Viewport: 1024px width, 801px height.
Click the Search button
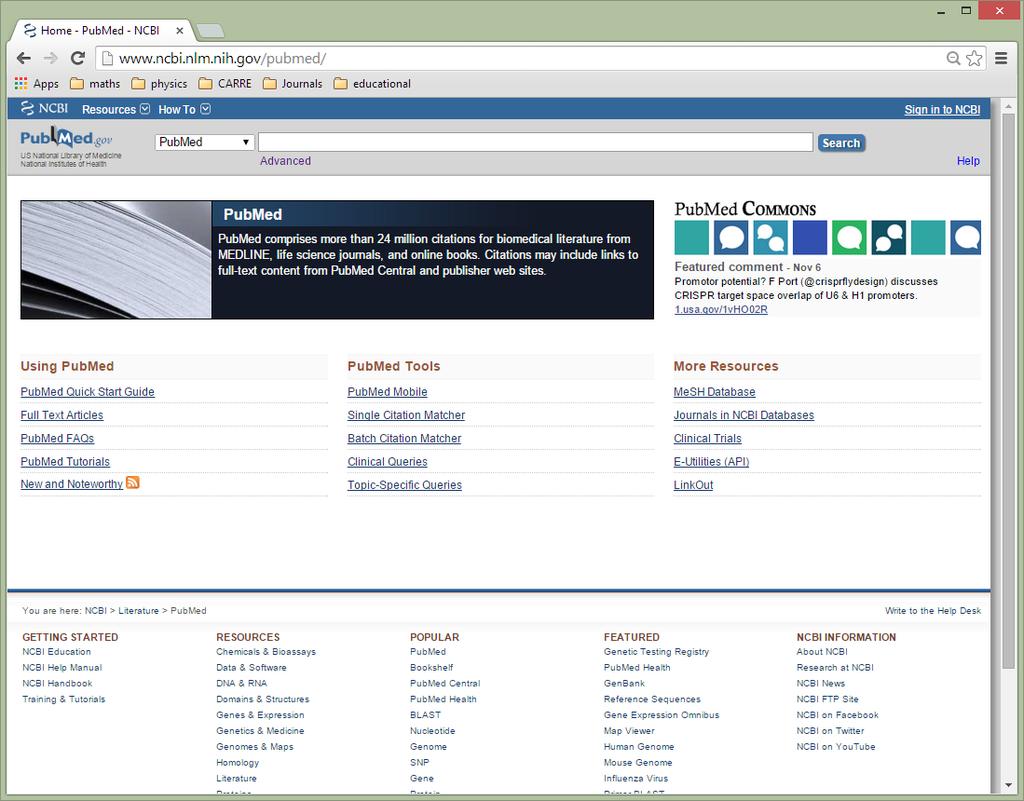tap(841, 143)
